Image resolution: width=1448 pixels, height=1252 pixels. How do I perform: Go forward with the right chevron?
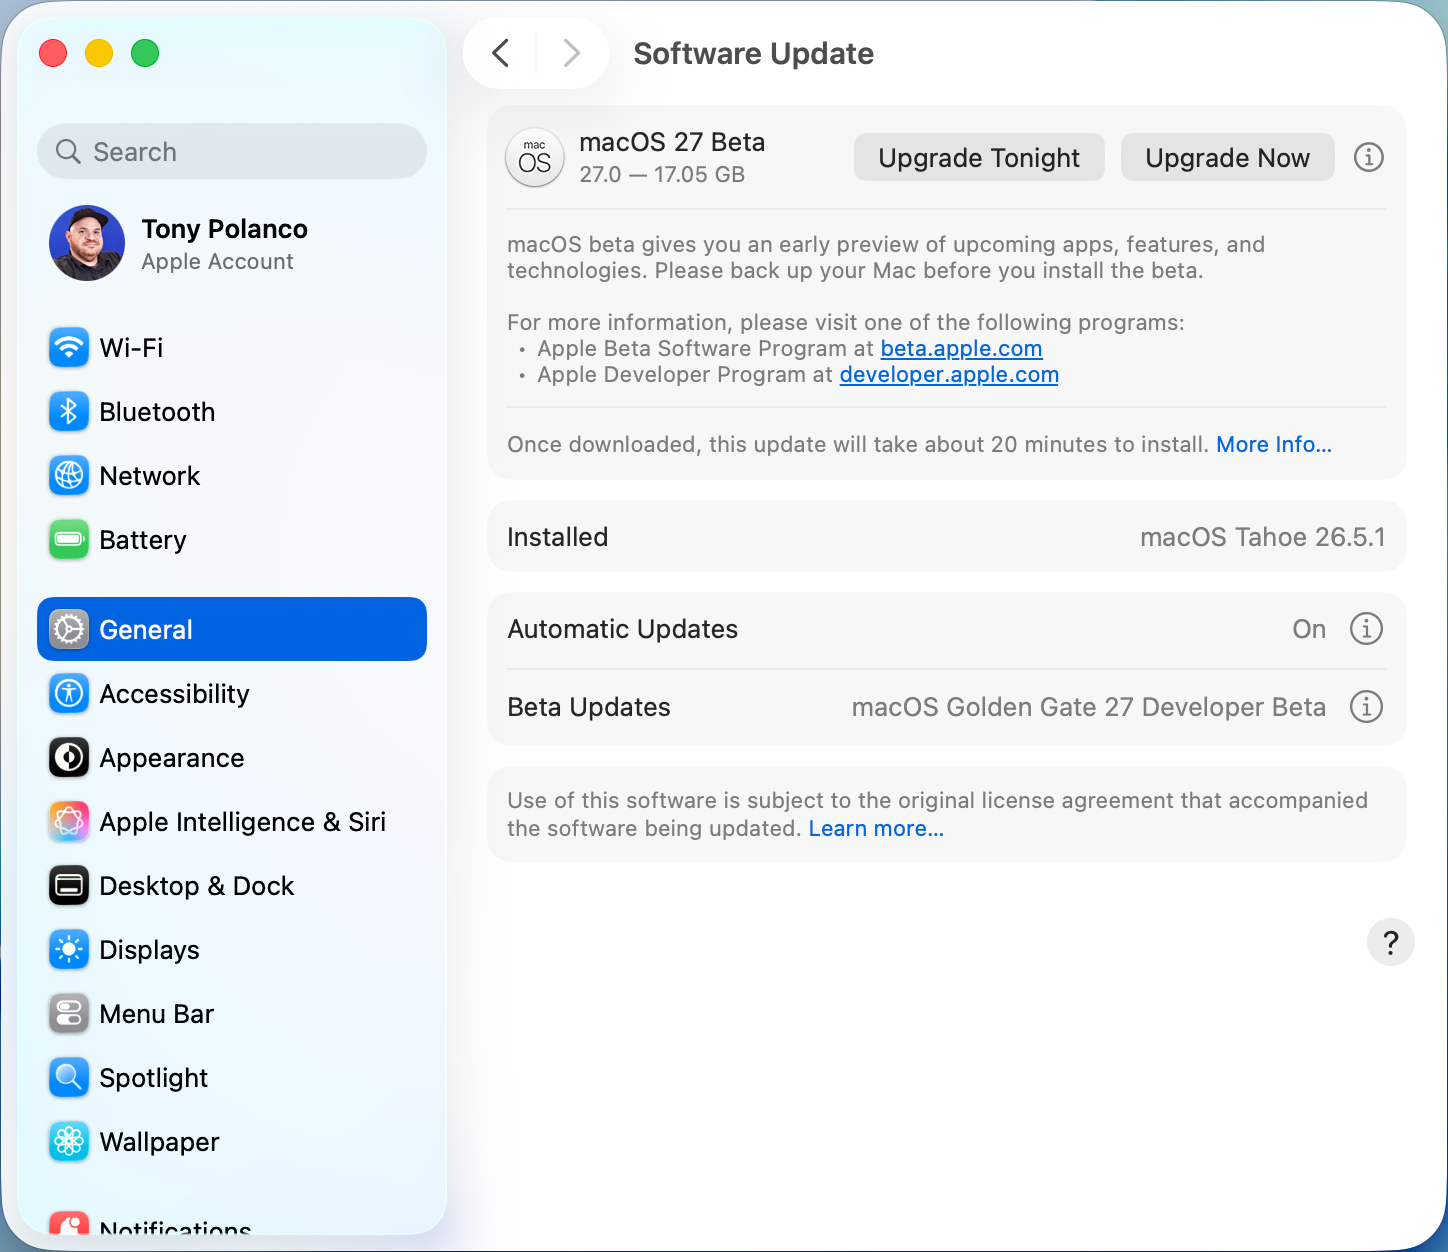pyautogui.click(x=571, y=53)
